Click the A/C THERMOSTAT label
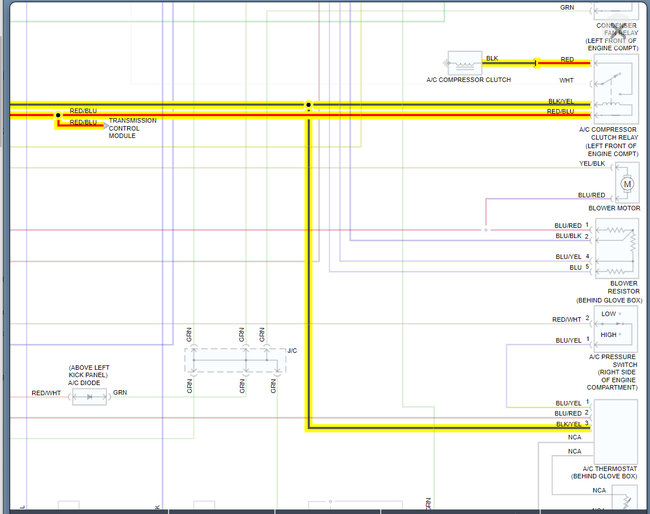 [x=609, y=468]
